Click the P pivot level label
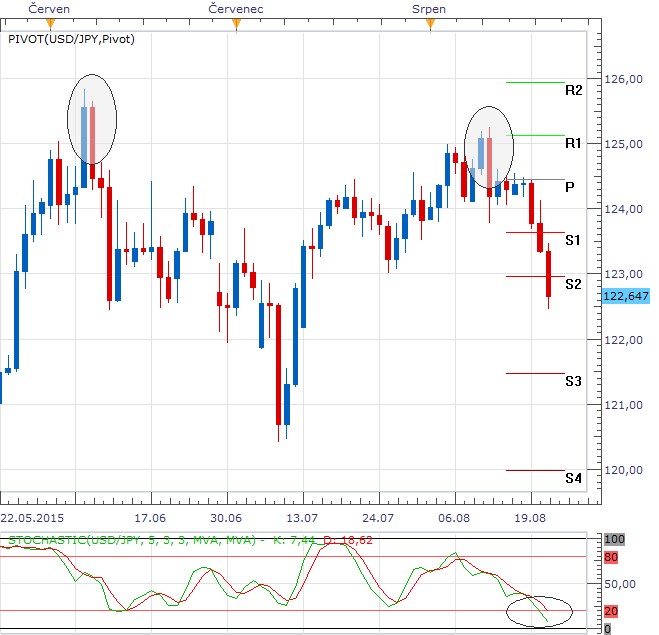Image resolution: width=659 pixels, height=635 pixels. [x=569, y=187]
